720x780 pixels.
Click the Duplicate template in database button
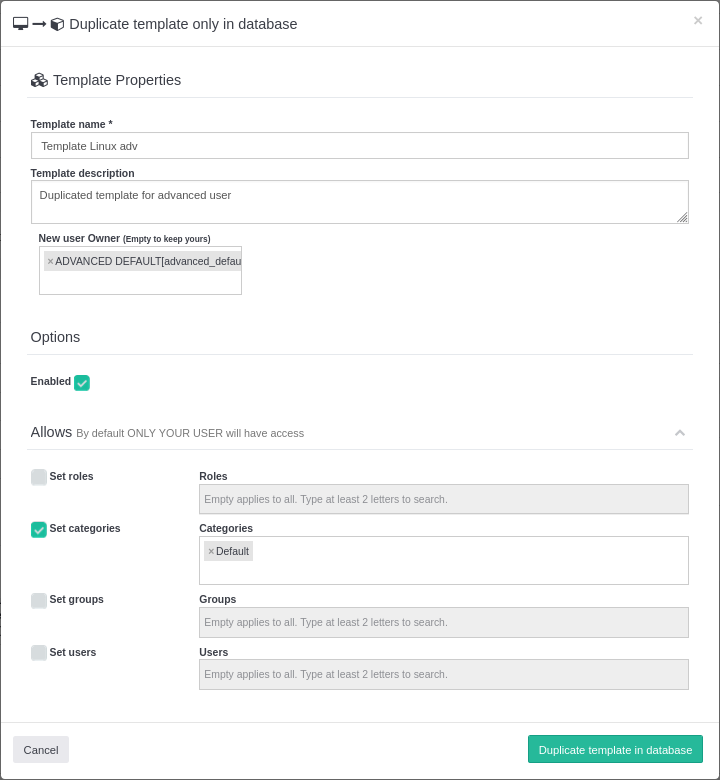pyautogui.click(x=615, y=750)
